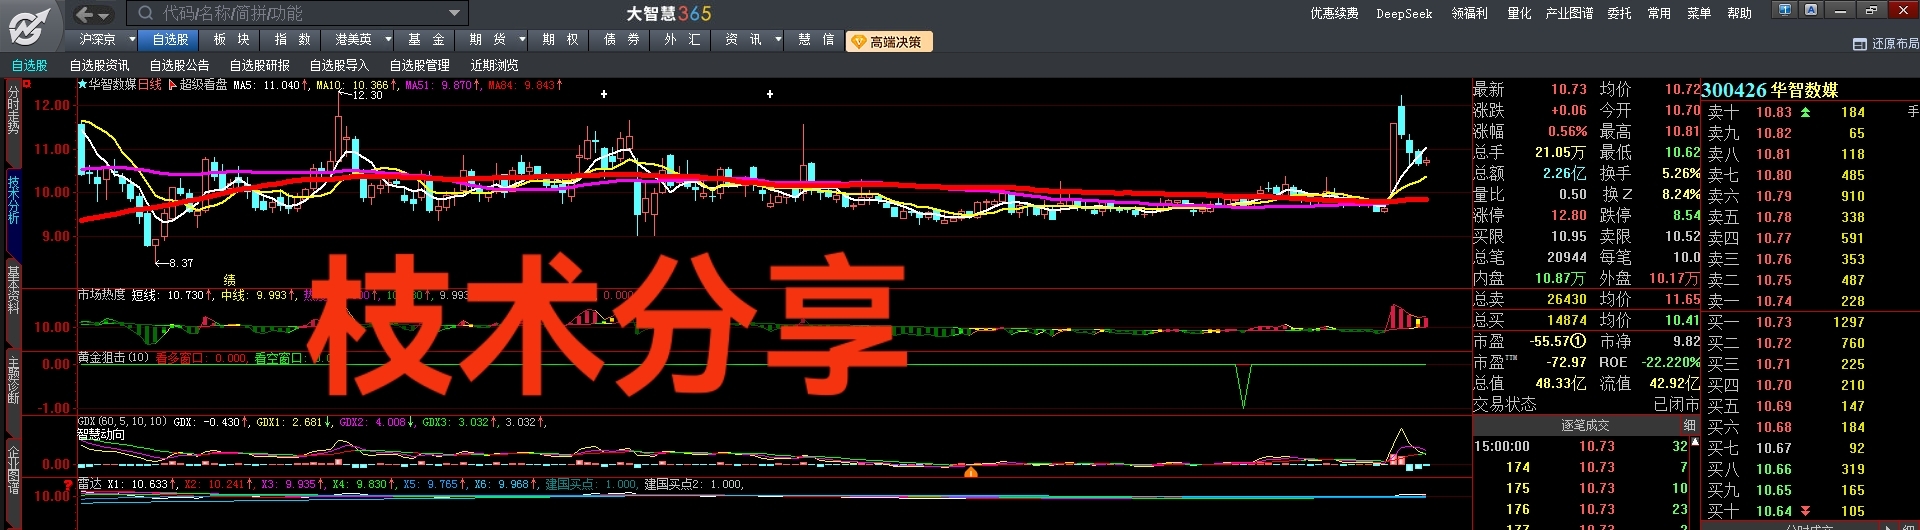Click the 超级看盘 play icon
1920x530 pixels.
[173, 85]
